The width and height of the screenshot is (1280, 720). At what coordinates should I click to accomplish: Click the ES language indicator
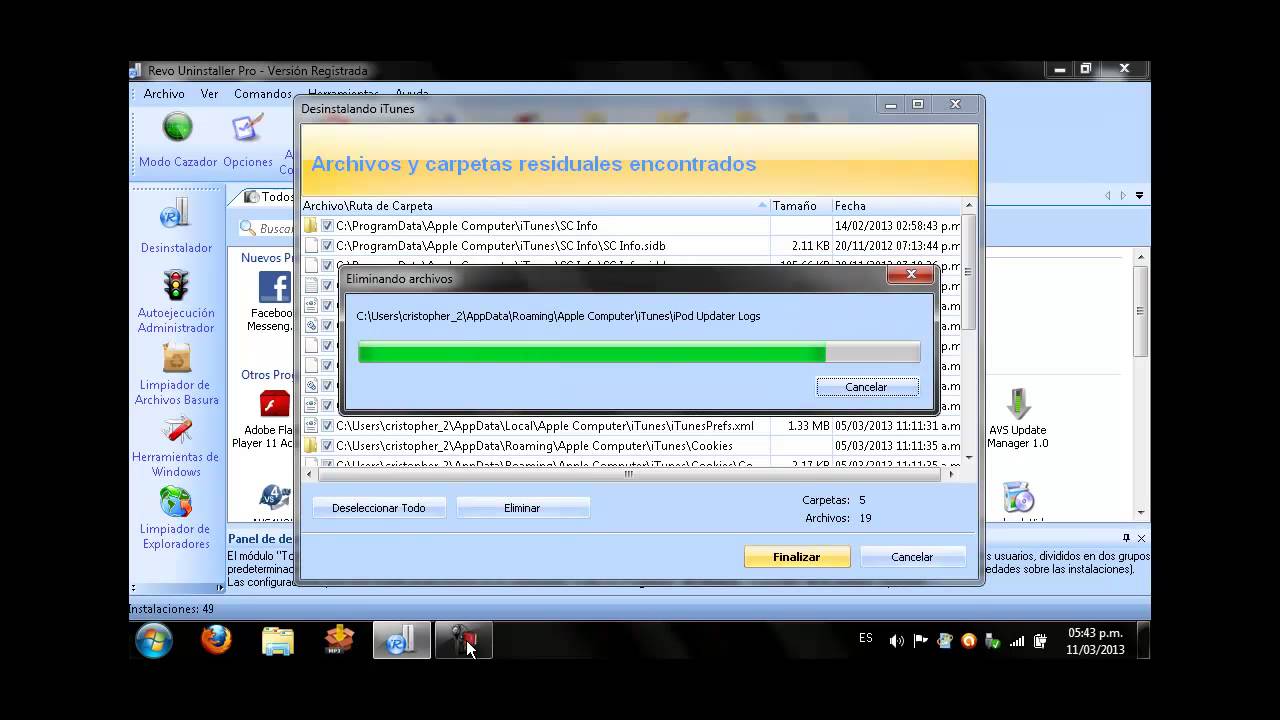click(866, 638)
